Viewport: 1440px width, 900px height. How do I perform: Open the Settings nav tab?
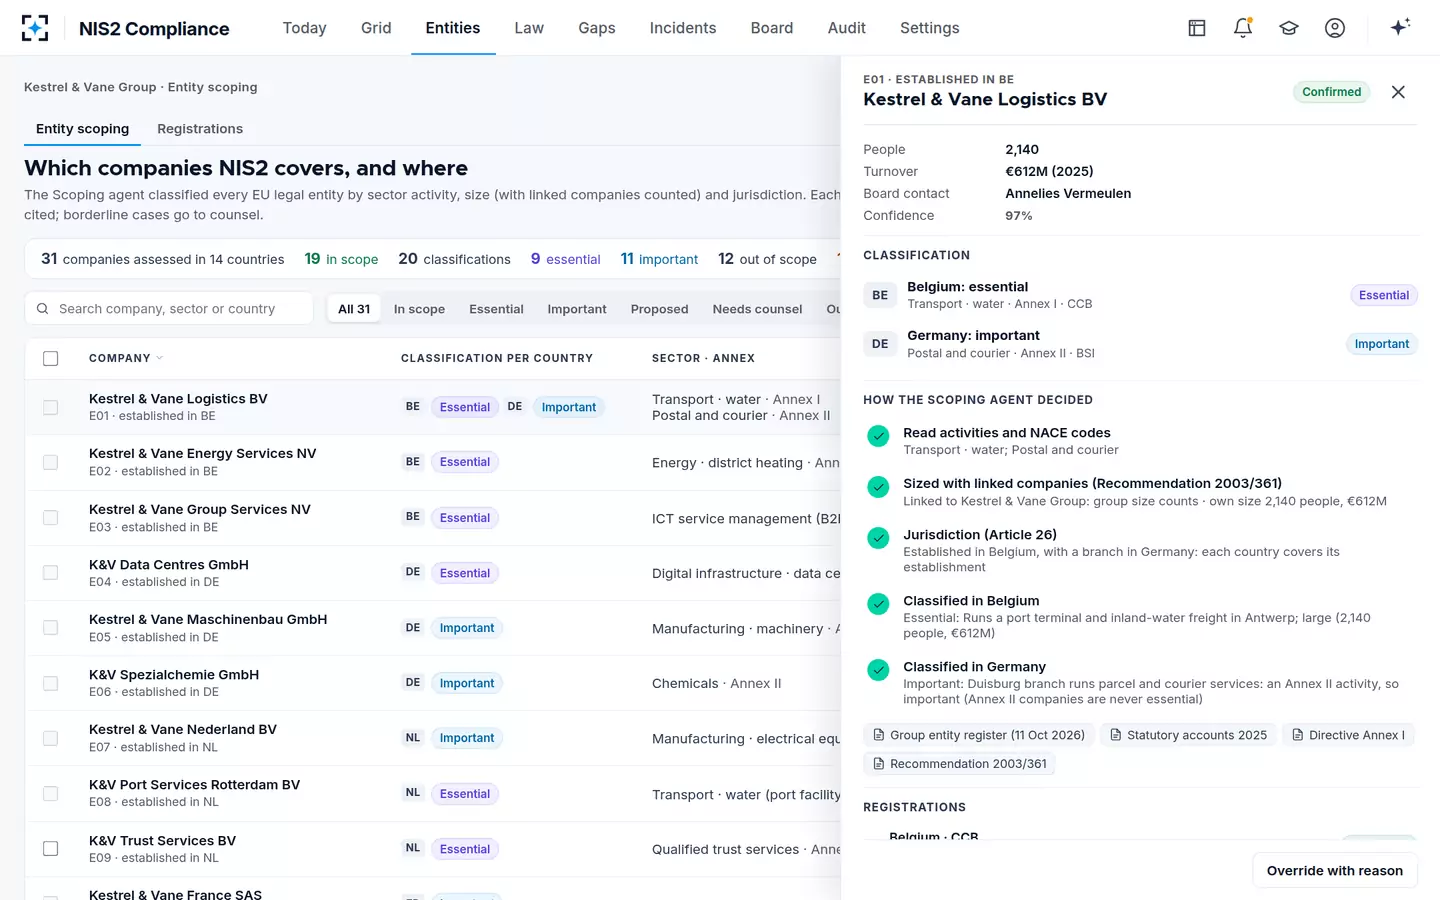pos(930,28)
